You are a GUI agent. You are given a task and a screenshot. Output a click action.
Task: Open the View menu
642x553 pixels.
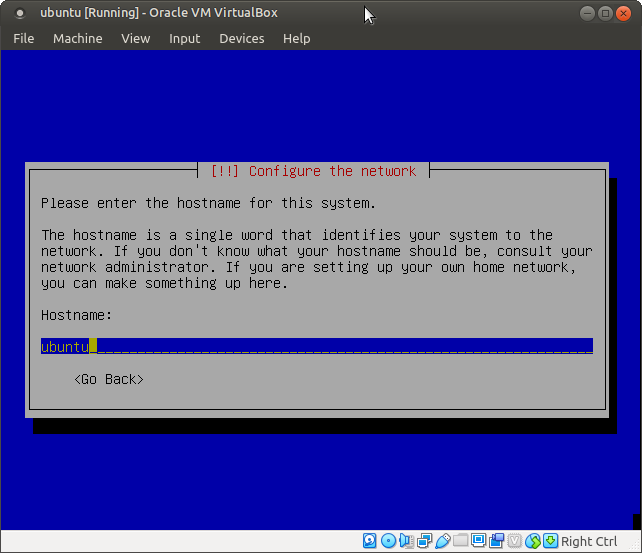click(x=136, y=38)
